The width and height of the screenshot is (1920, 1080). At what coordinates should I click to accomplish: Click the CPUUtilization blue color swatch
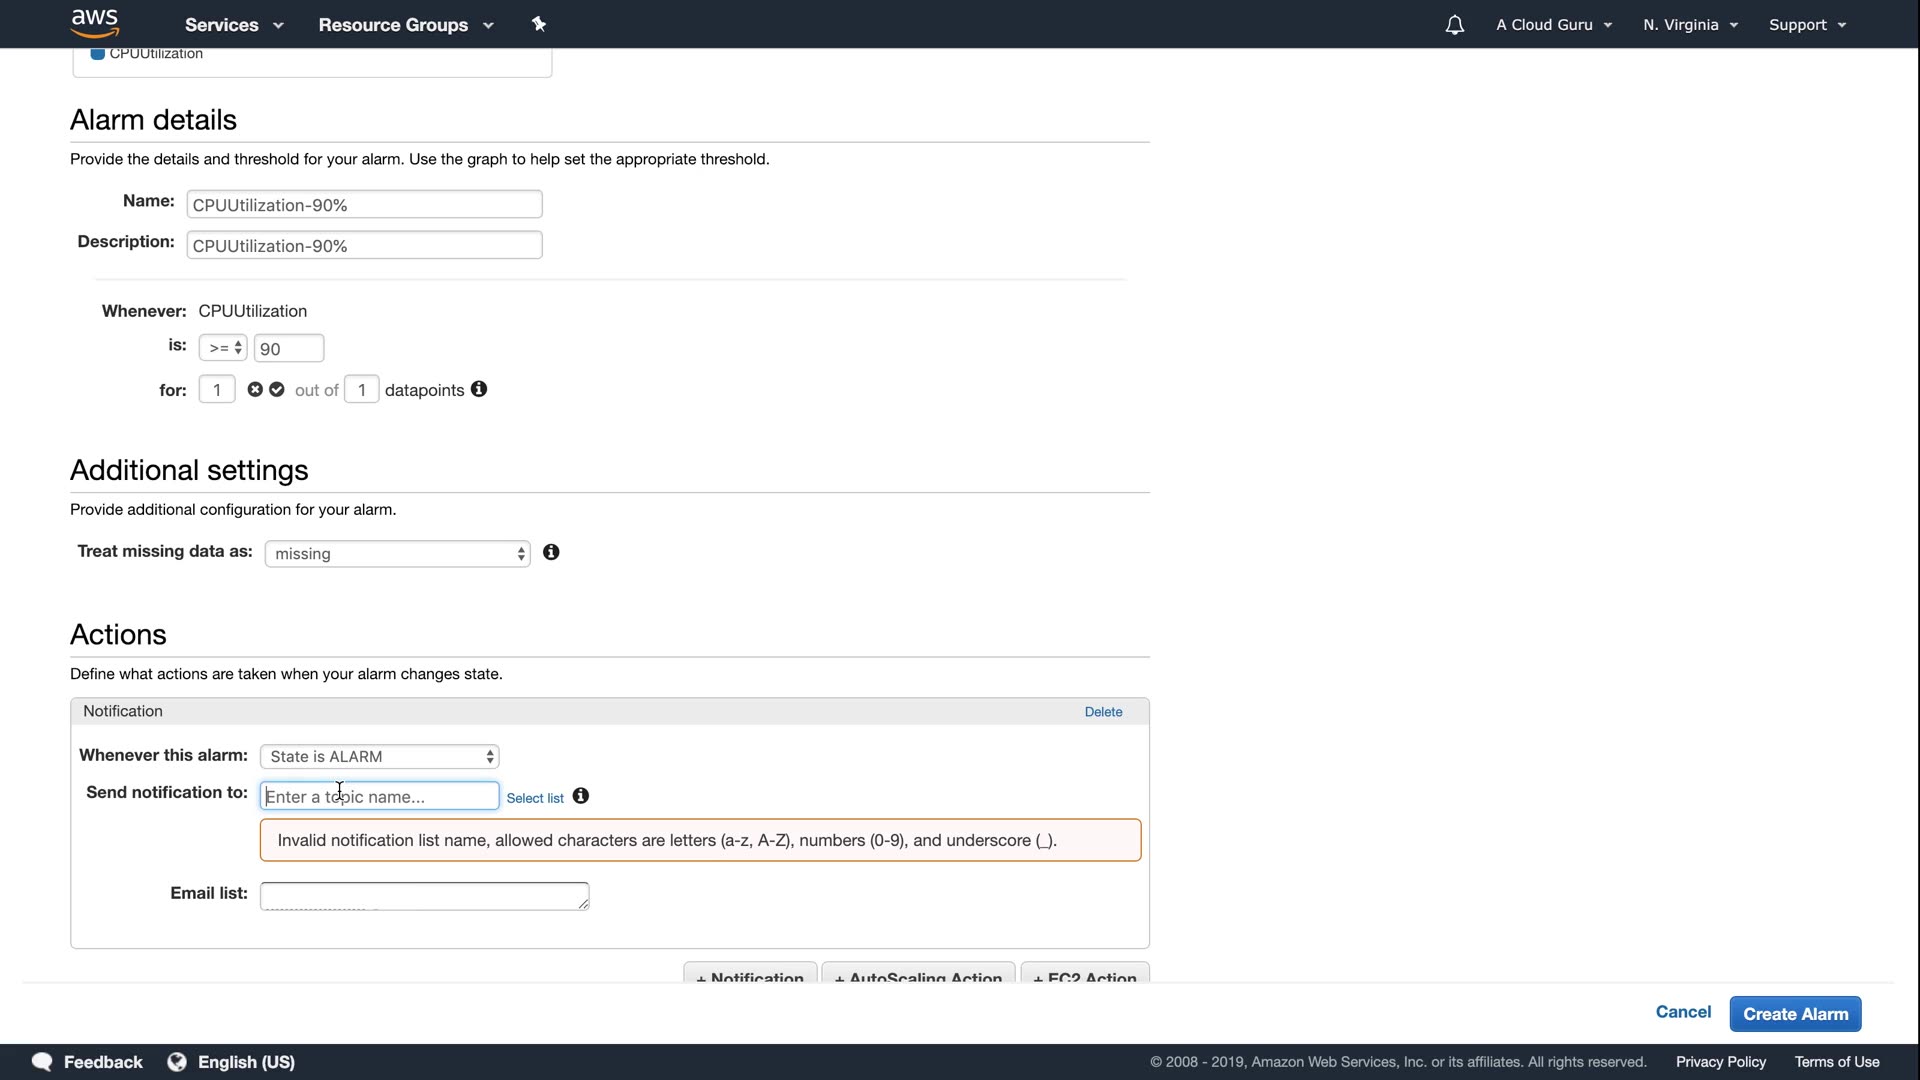98,54
